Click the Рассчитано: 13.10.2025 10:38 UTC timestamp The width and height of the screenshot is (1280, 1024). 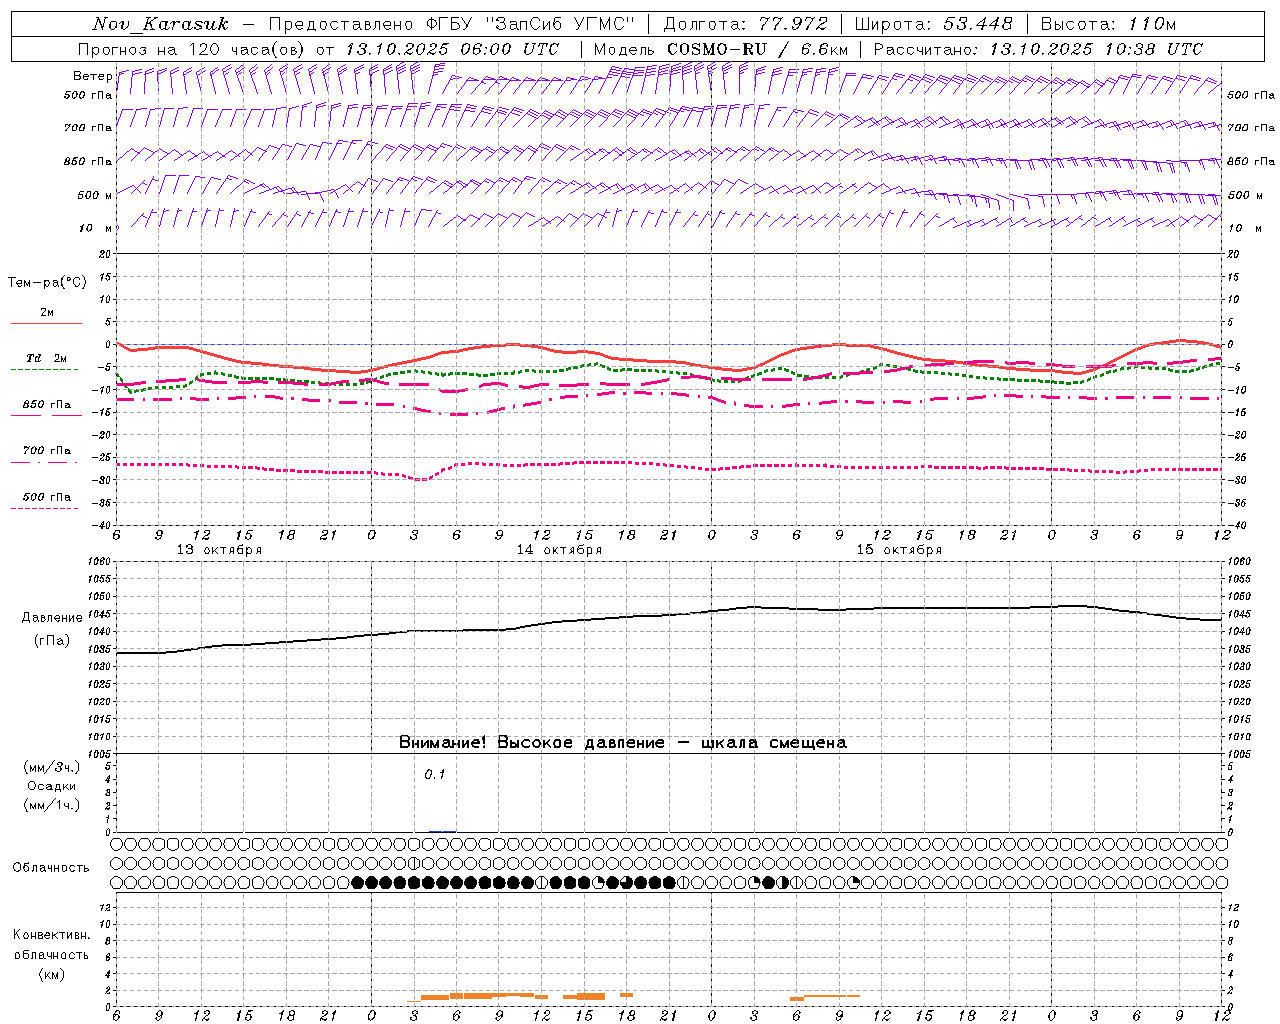point(1038,49)
